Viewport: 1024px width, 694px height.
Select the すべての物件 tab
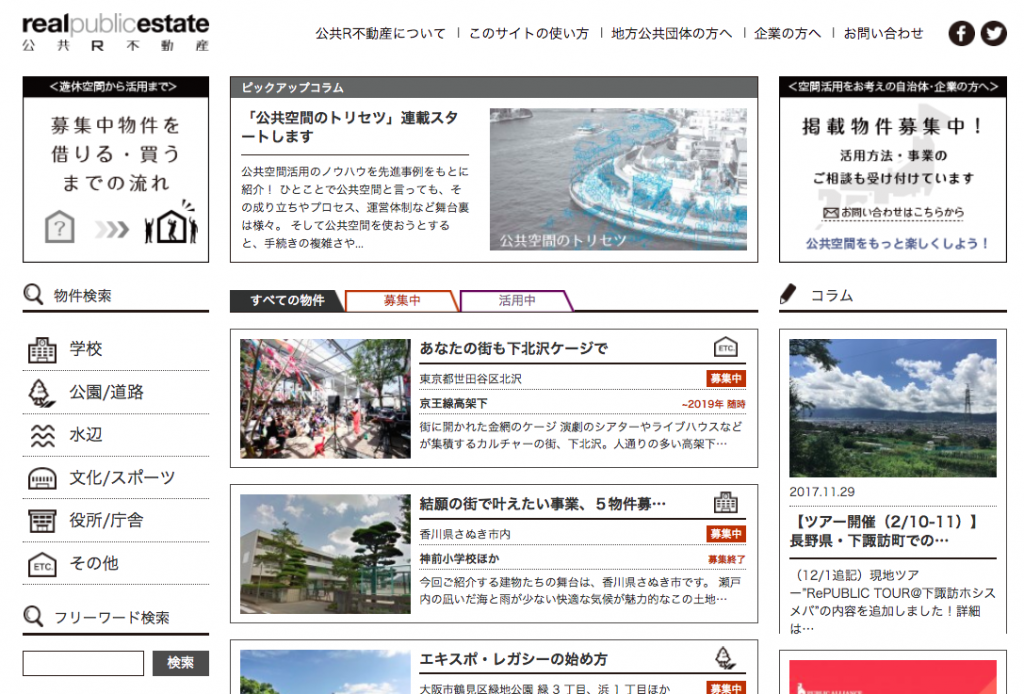[x=287, y=300]
